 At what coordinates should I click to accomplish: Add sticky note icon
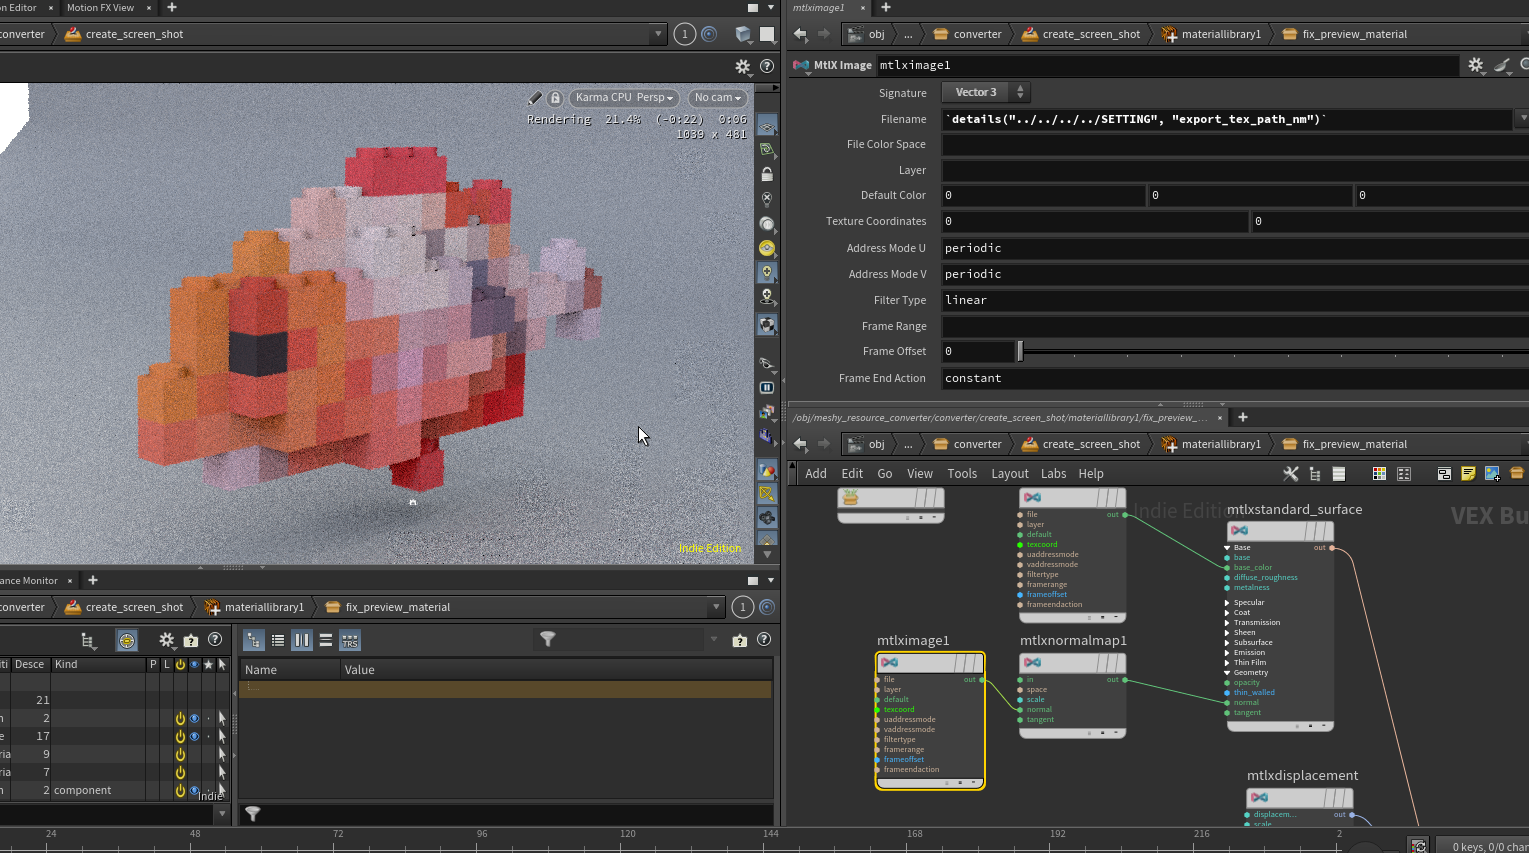point(1468,474)
